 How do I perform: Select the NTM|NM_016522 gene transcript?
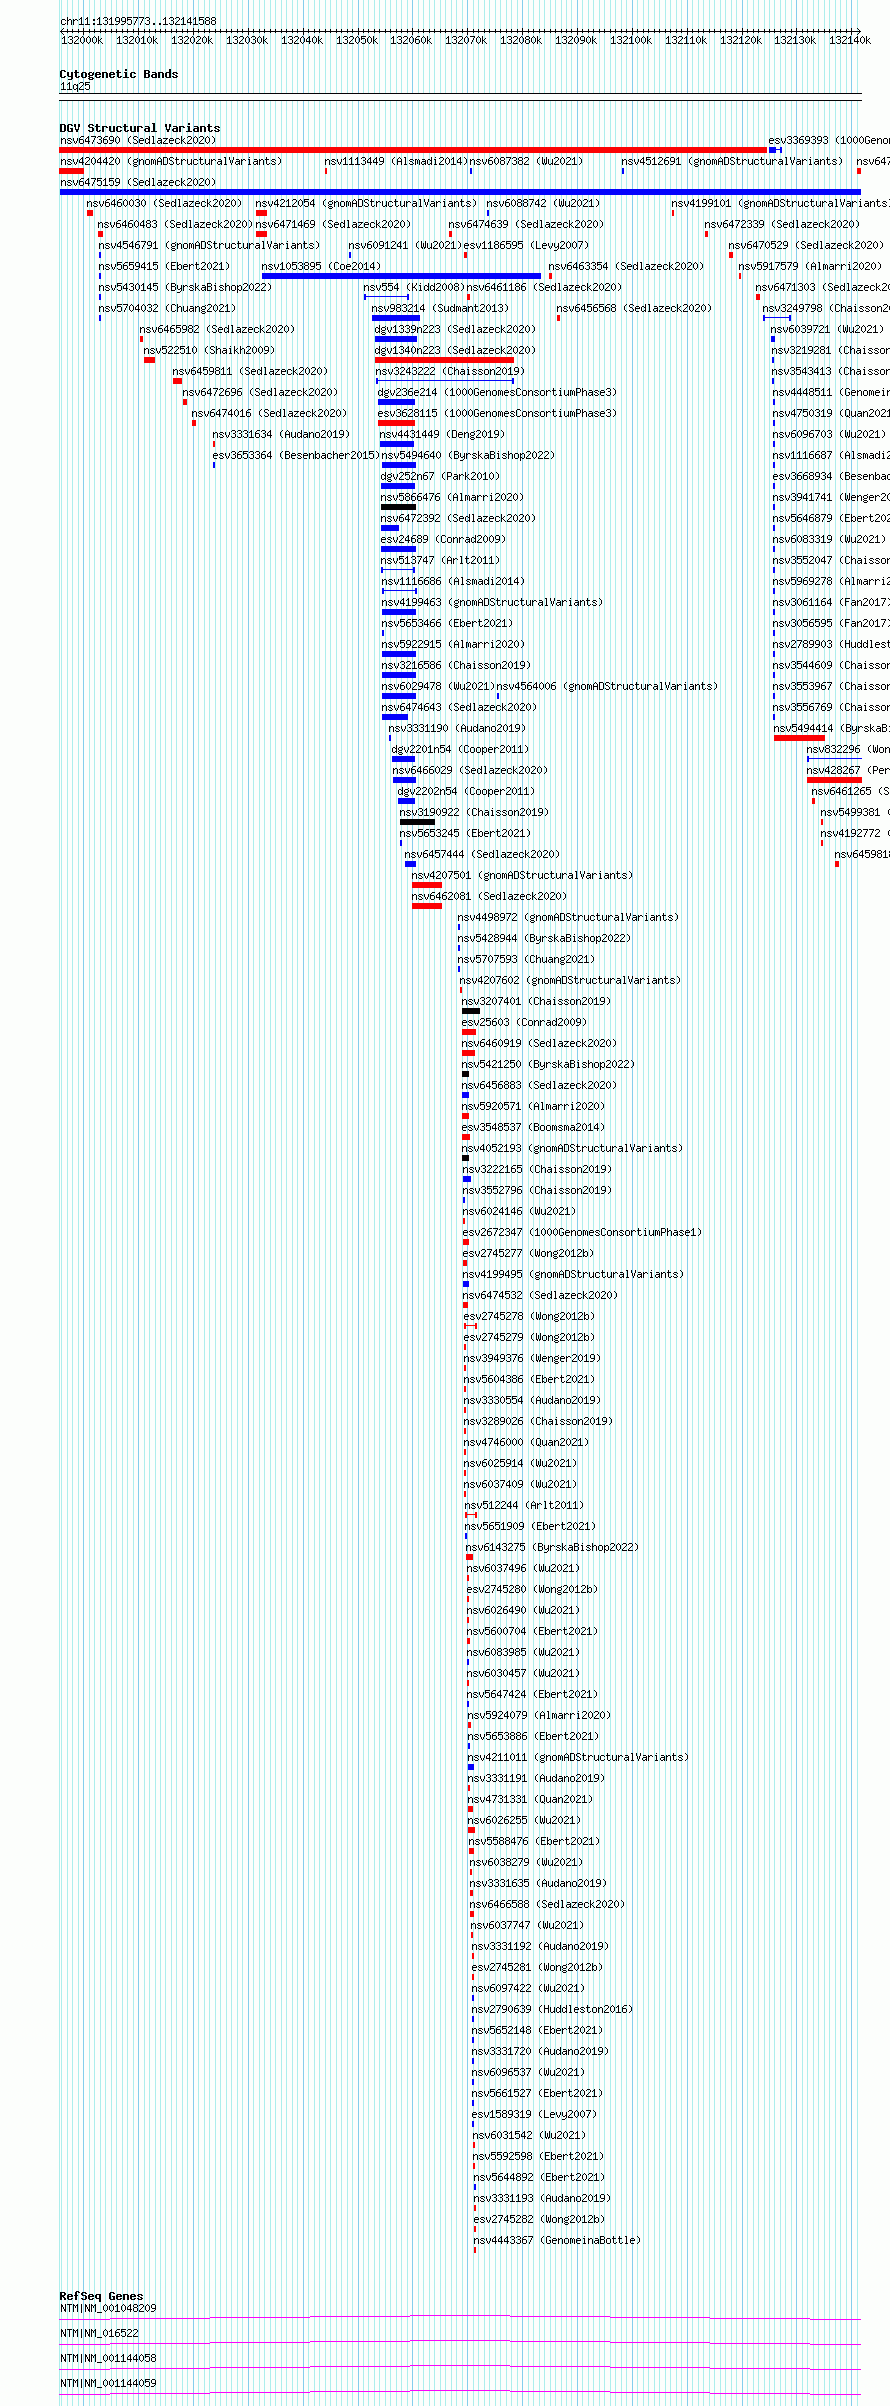point(99,2333)
